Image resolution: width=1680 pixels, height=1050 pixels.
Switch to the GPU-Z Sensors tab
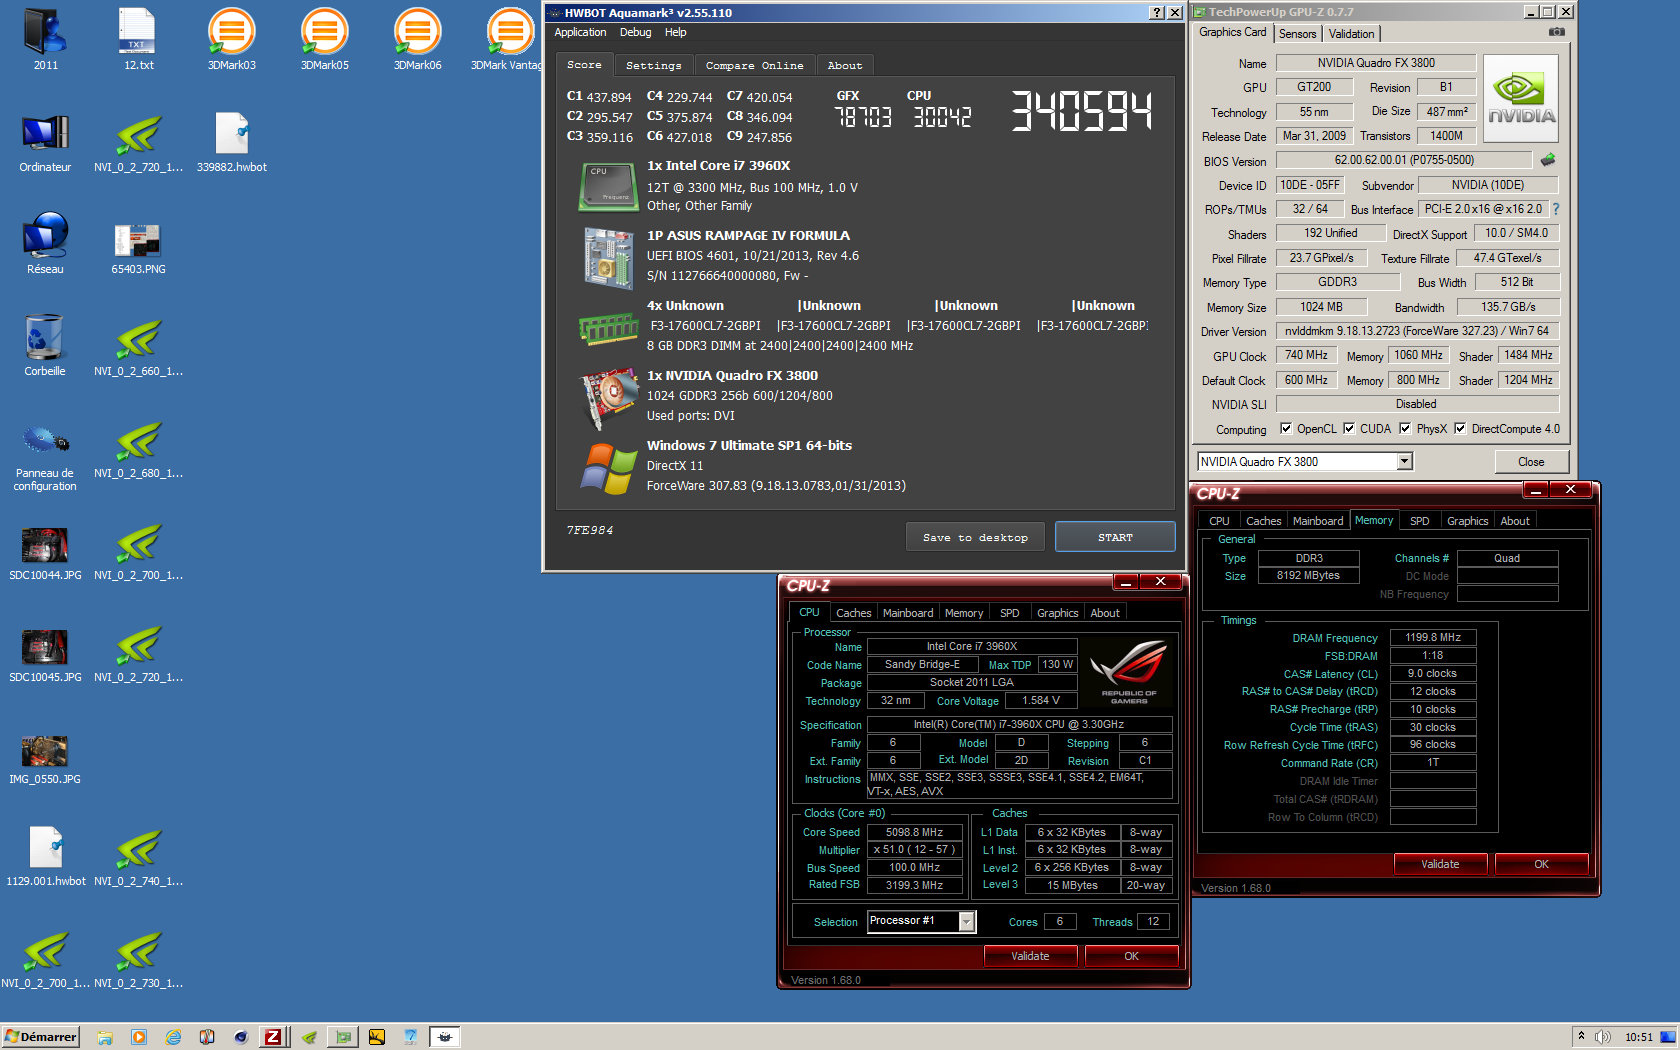1297,34
